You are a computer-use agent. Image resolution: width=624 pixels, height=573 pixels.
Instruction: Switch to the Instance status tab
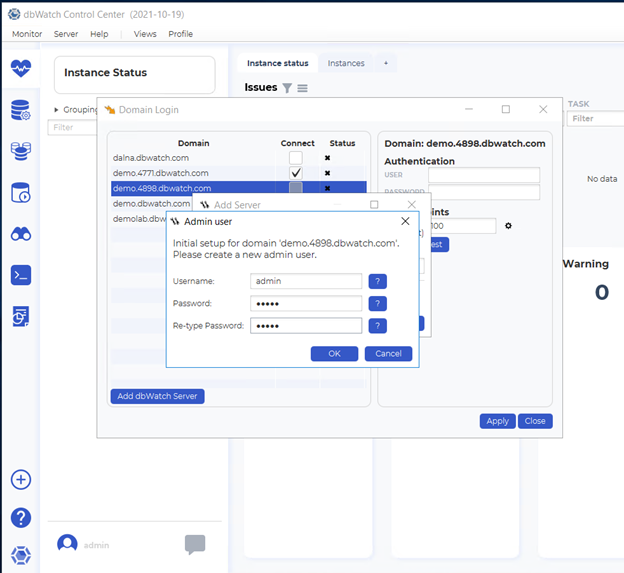coord(277,63)
